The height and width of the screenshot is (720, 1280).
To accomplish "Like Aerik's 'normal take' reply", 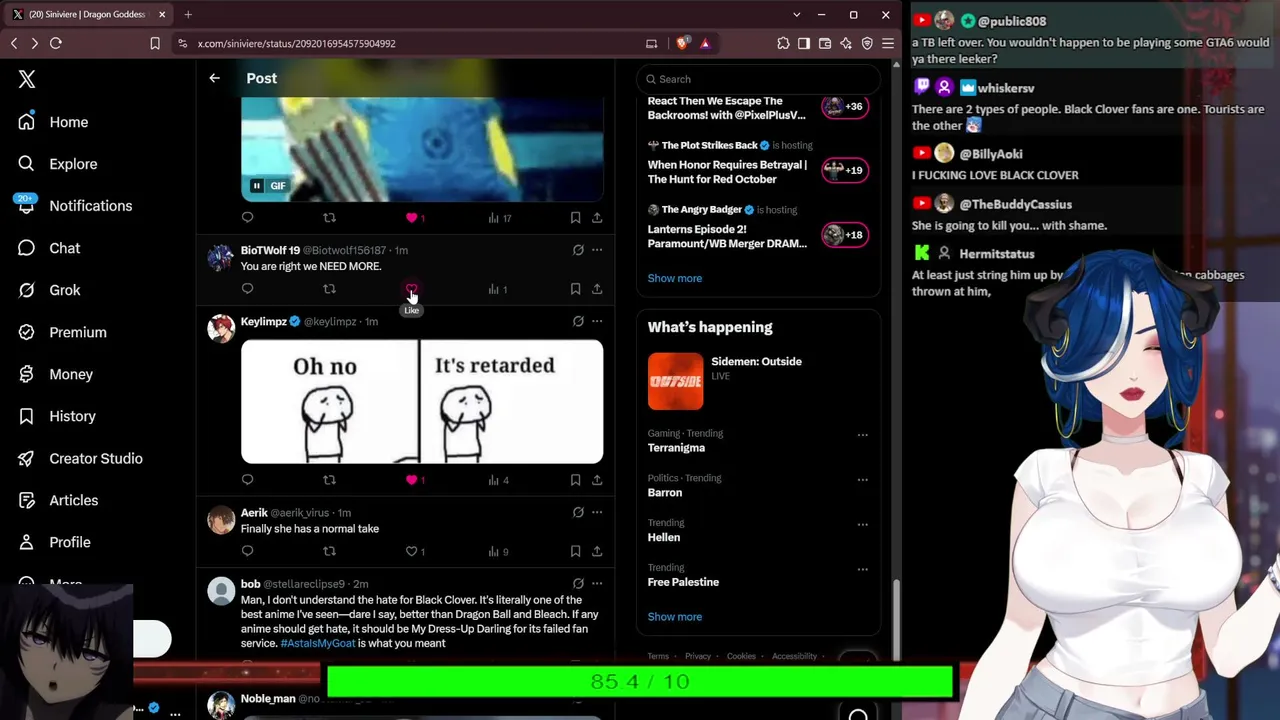I will pyautogui.click(x=411, y=551).
